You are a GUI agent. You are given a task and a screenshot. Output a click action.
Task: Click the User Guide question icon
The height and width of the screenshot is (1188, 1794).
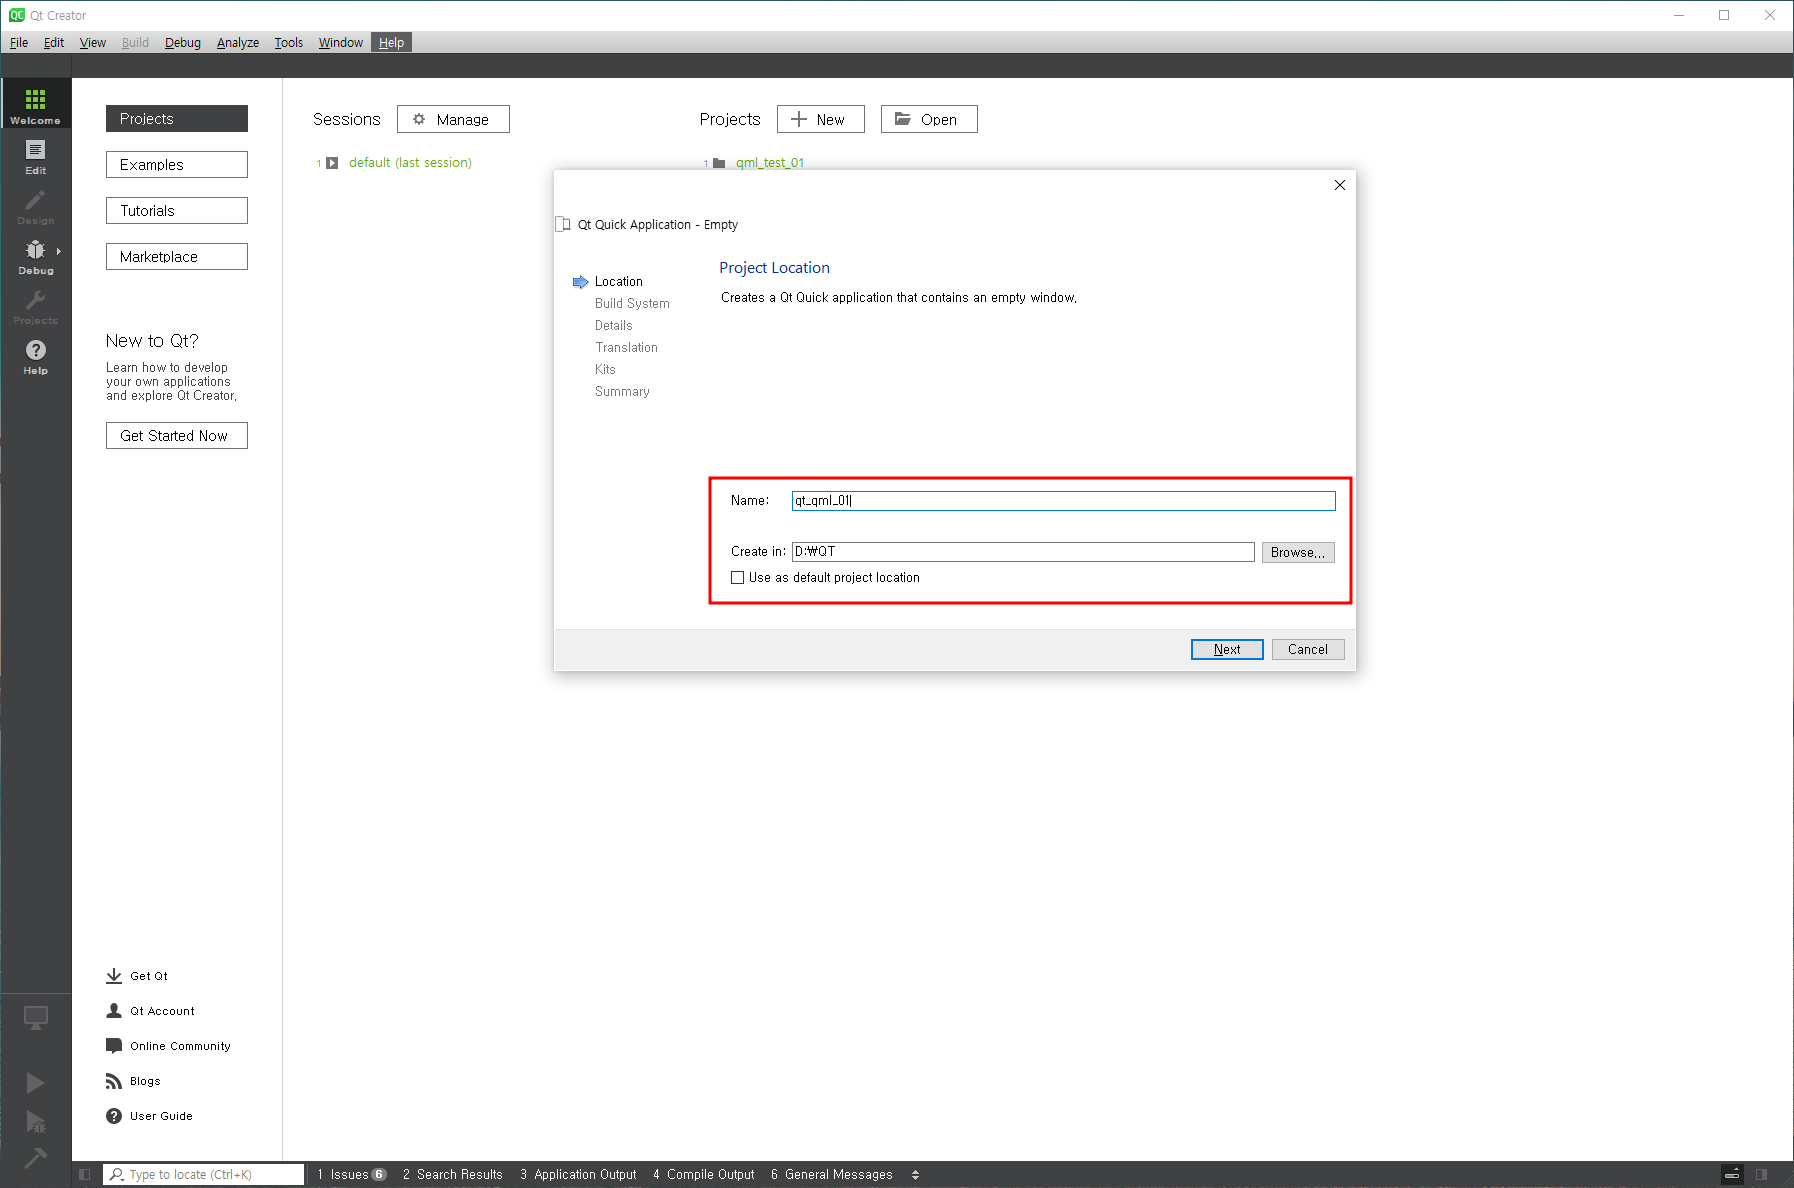point(114,1116)
